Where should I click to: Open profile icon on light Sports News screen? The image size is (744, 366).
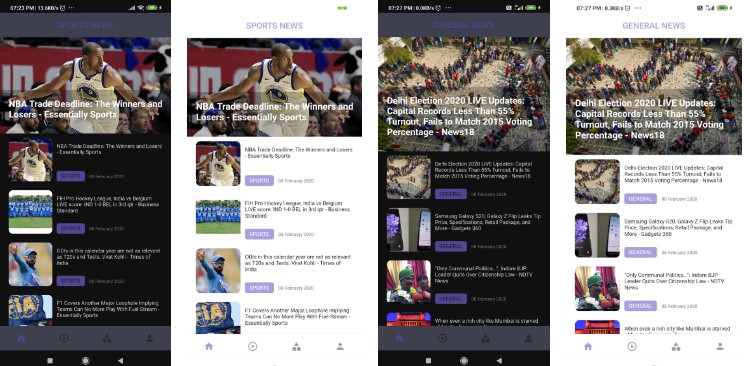click(x=340, y=347)
